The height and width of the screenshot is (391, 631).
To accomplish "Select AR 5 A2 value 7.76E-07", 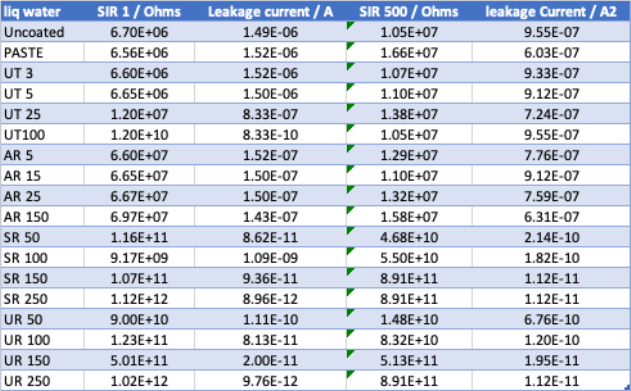I will (552, 155).
